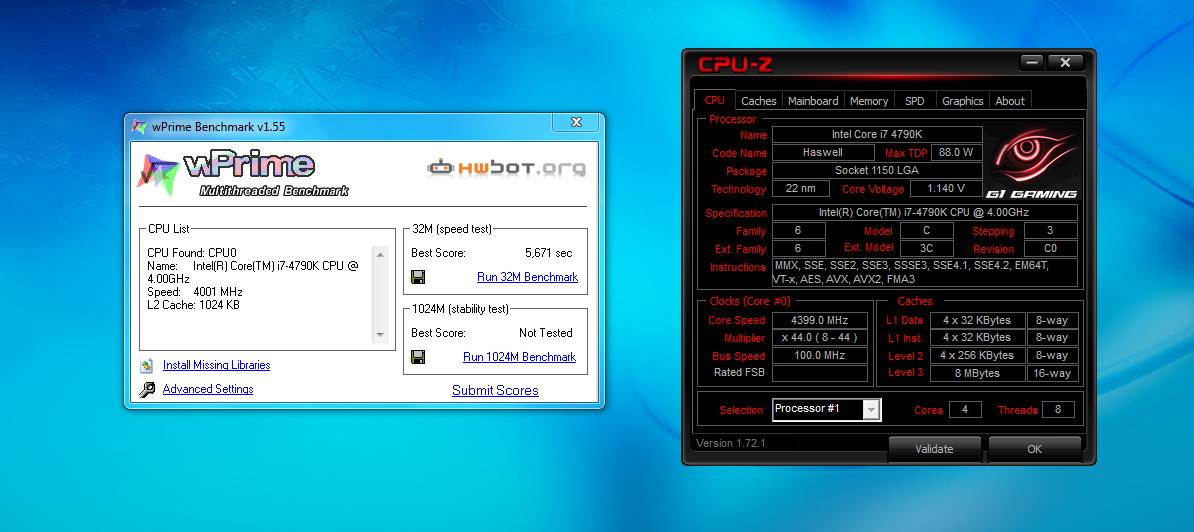Click the Speed 4001 MHz line in CPU List
This screenshot has height=532, width=1194.
(193, 292)
